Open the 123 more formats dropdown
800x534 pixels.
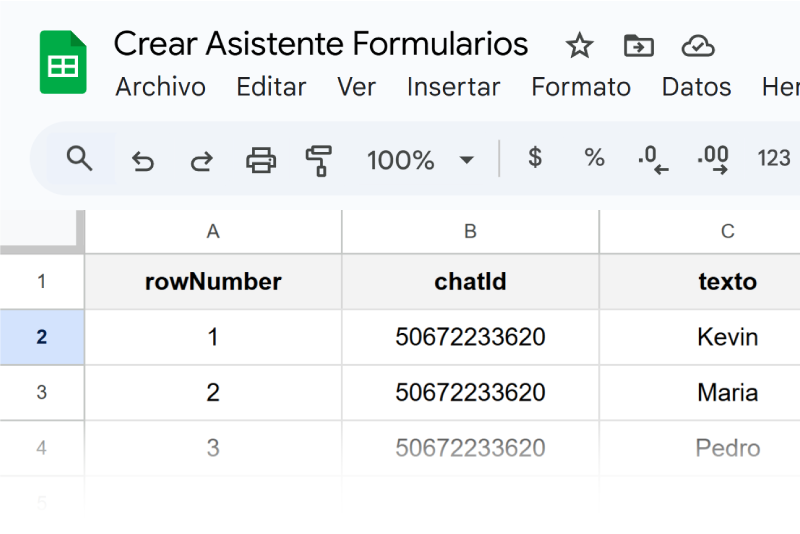pyautogui.click(x=773, y=158)
